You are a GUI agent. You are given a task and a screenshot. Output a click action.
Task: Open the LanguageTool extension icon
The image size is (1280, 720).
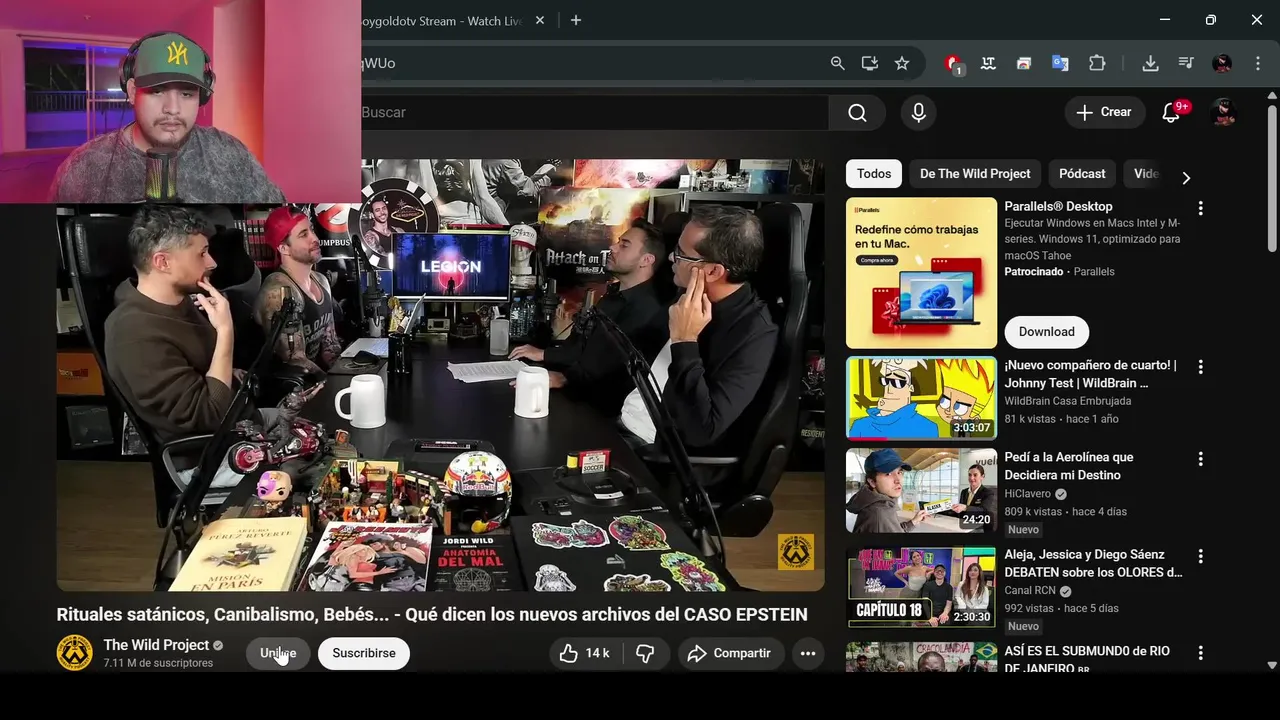click(988, 63)
